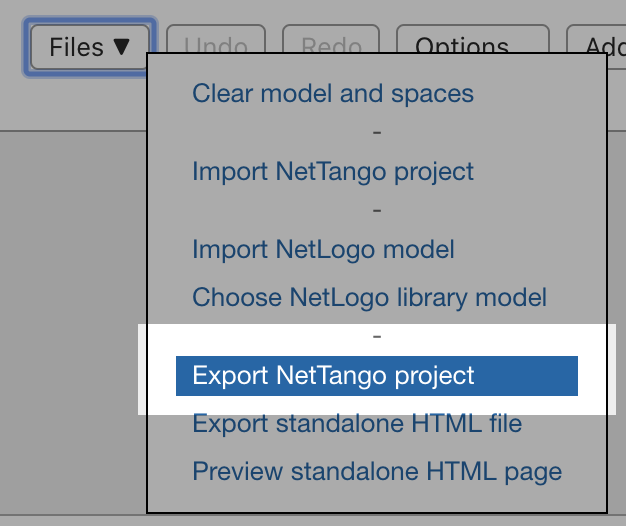This screenshot has width=626, height=526.
Task: Open the Files dropdown button
Action: point(90,47)
